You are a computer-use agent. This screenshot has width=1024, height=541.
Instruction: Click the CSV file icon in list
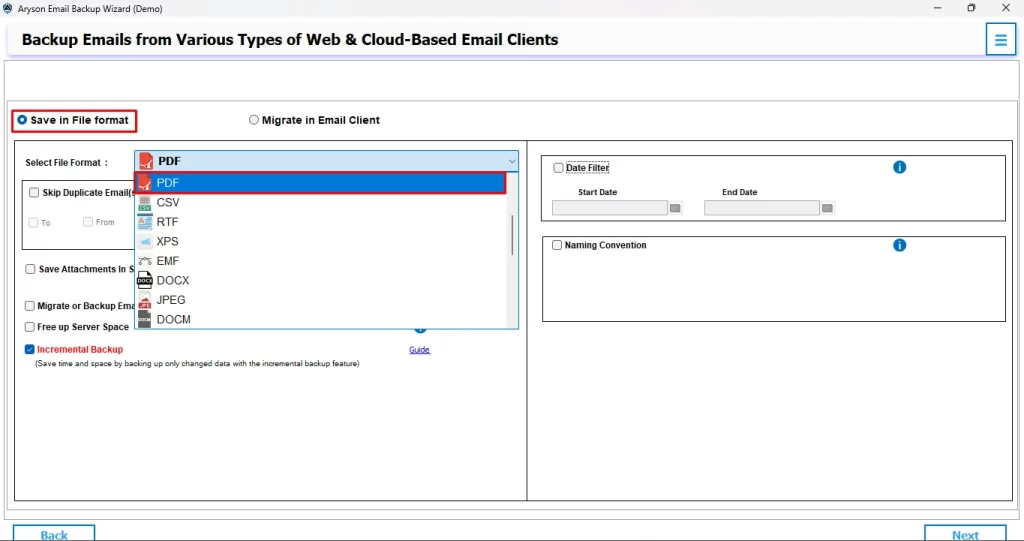145,203
